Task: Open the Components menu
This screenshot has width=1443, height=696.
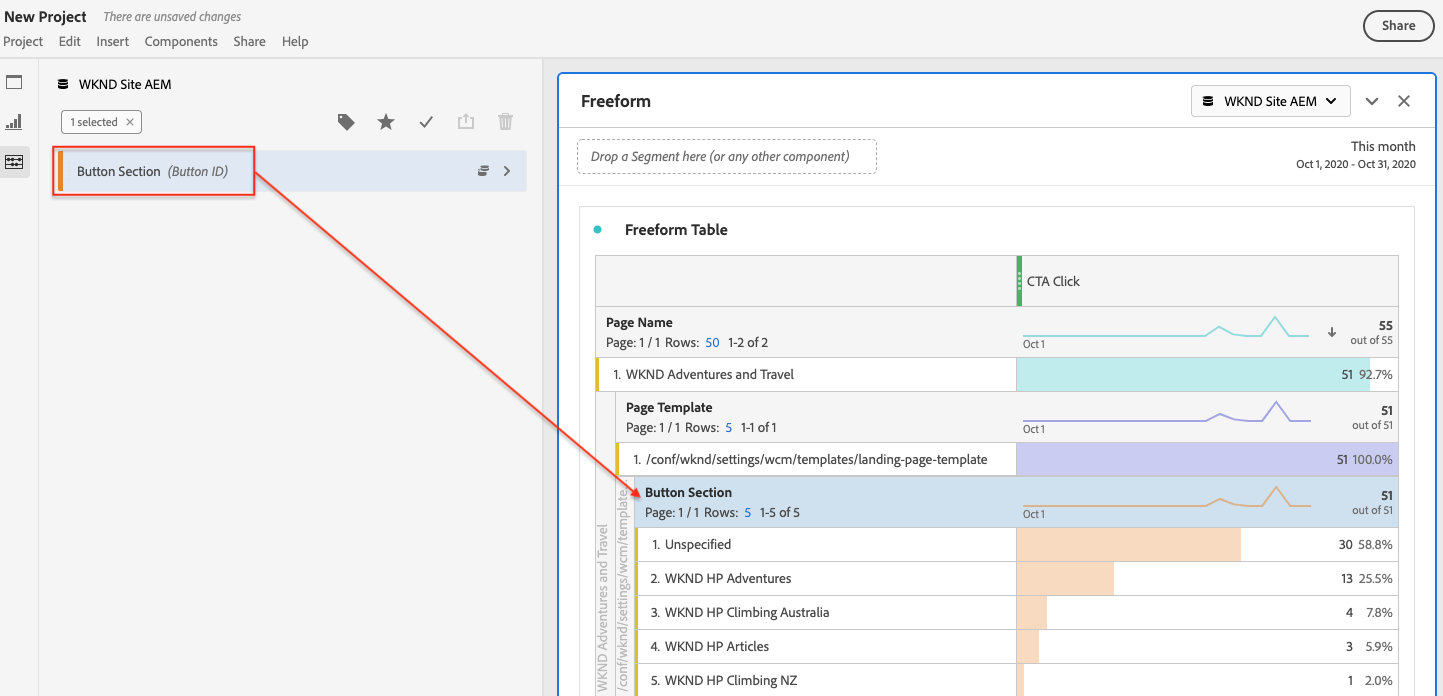Action: (x=181, y=41)
